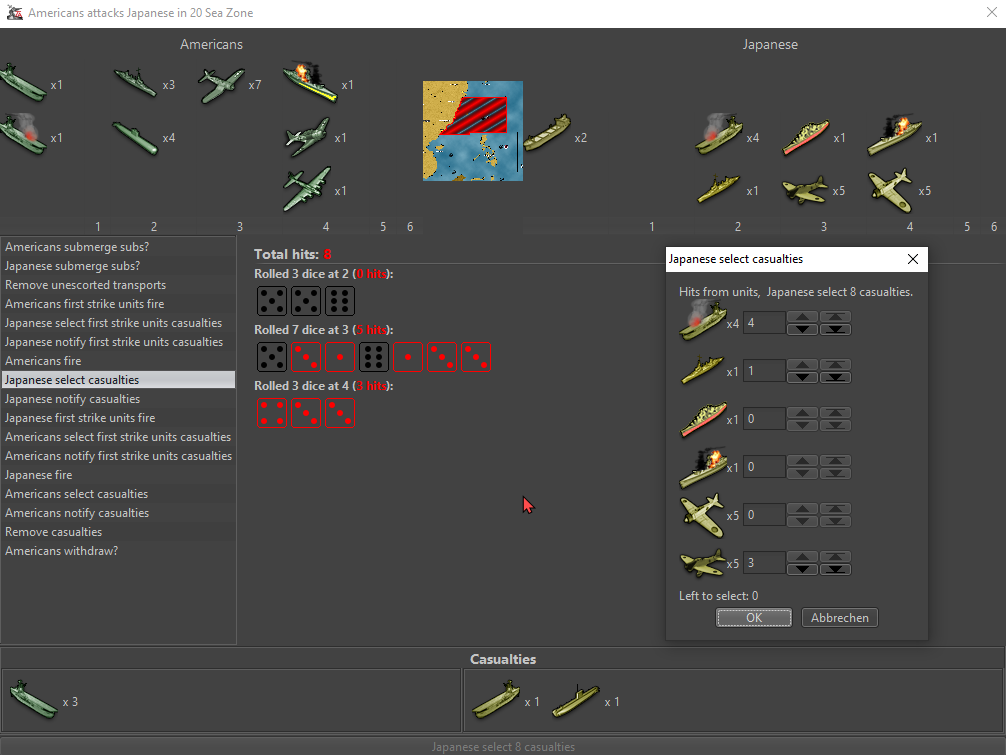This screenshot has height=755, width=1006.
Task: Click the first black die rolled at 3
Action: tap(272, 357)
